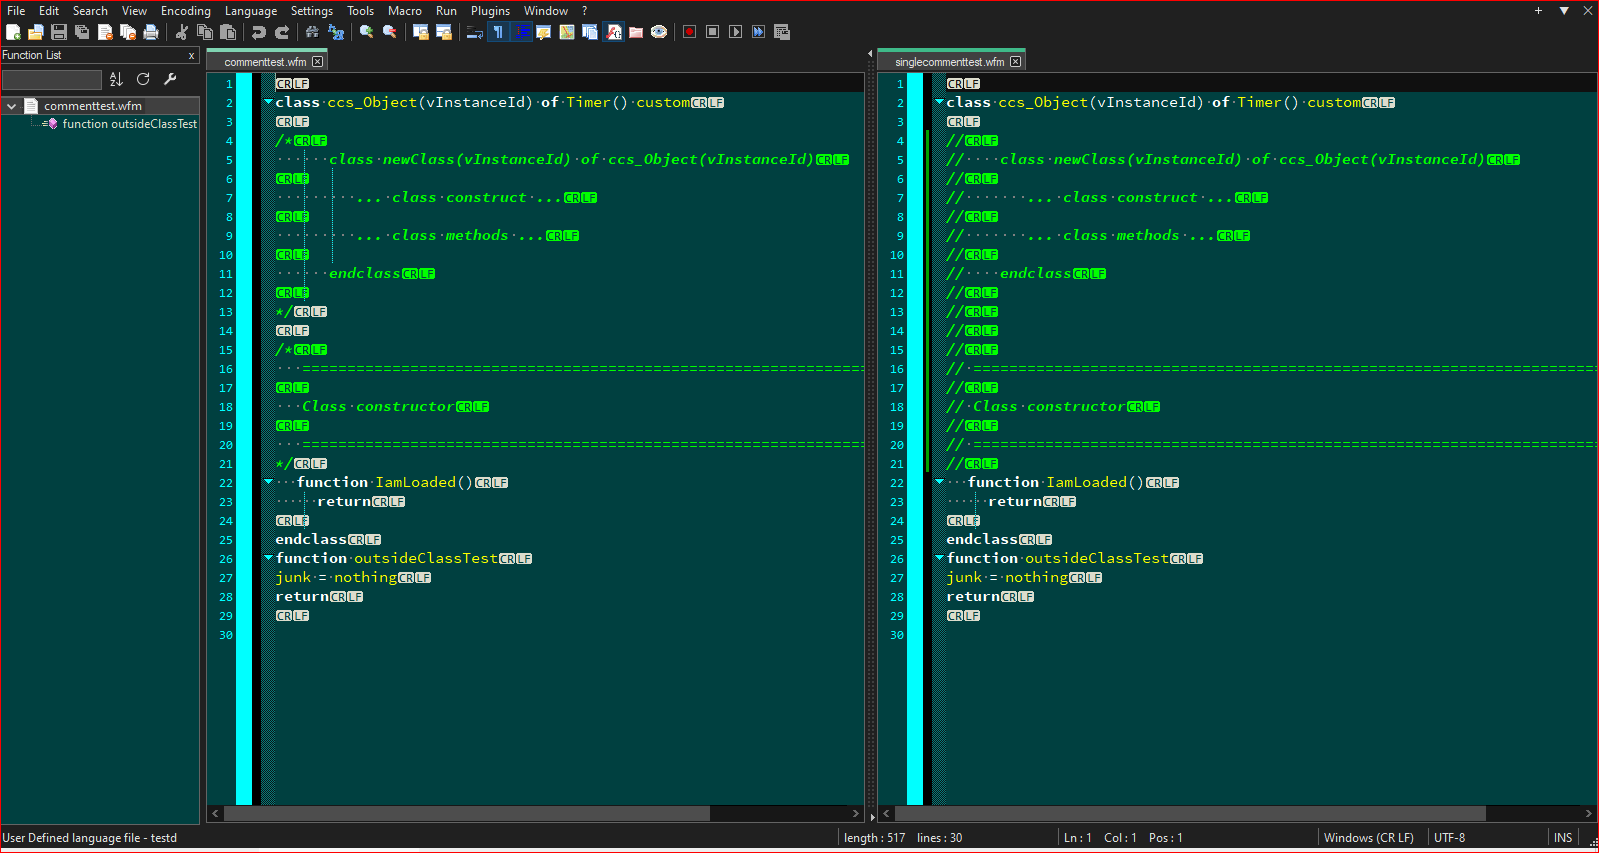Image resolution: width=1599 pixels, height=853 pixels.
Task: Click the Copy toolbar icon
Action: click(x=205, y=32)
